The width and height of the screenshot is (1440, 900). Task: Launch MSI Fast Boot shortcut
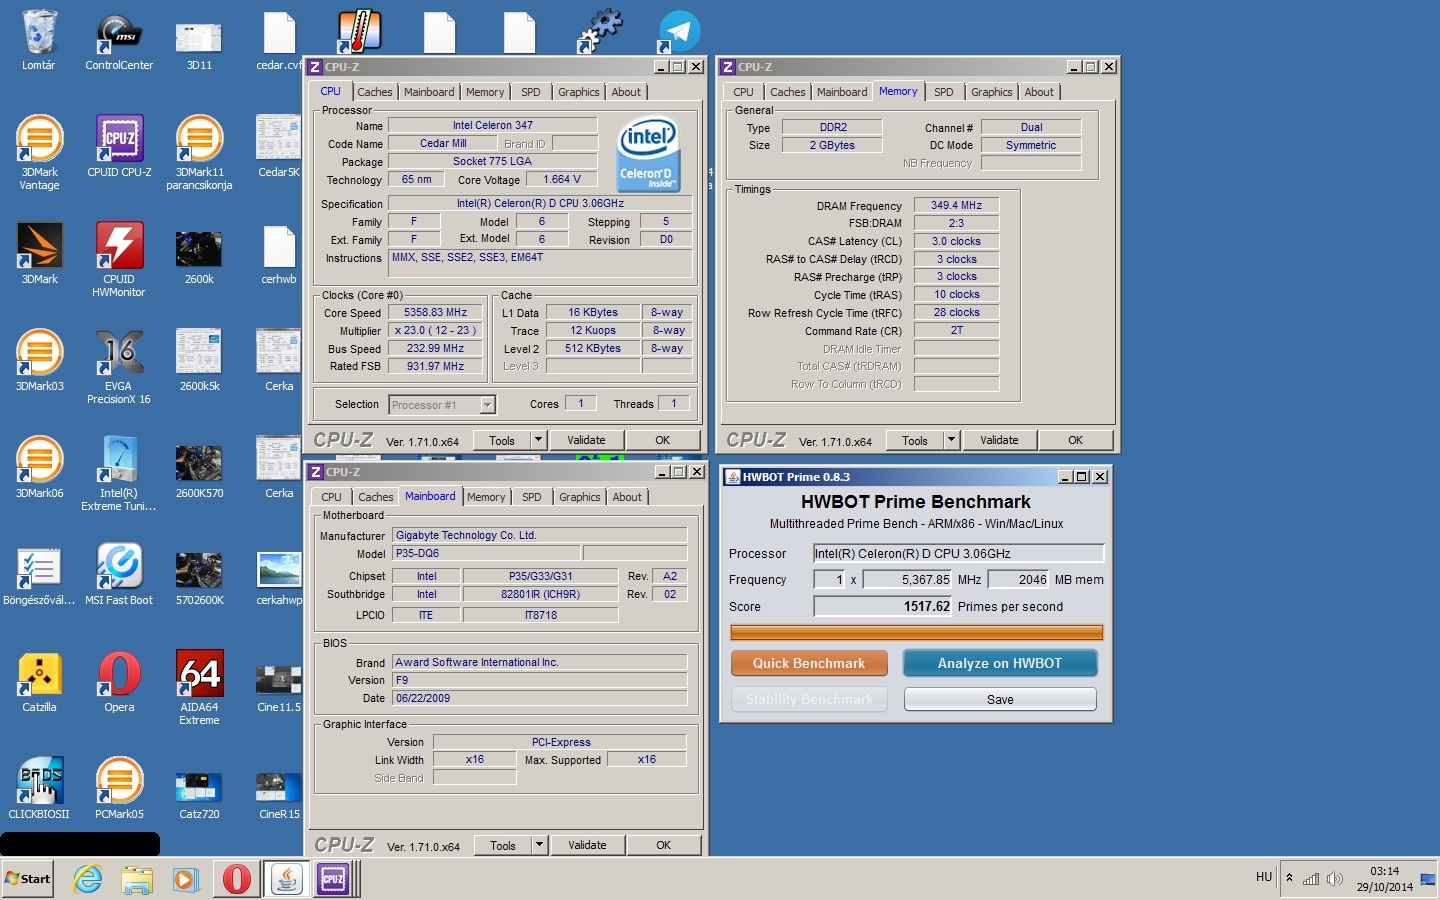pos(119,566)
